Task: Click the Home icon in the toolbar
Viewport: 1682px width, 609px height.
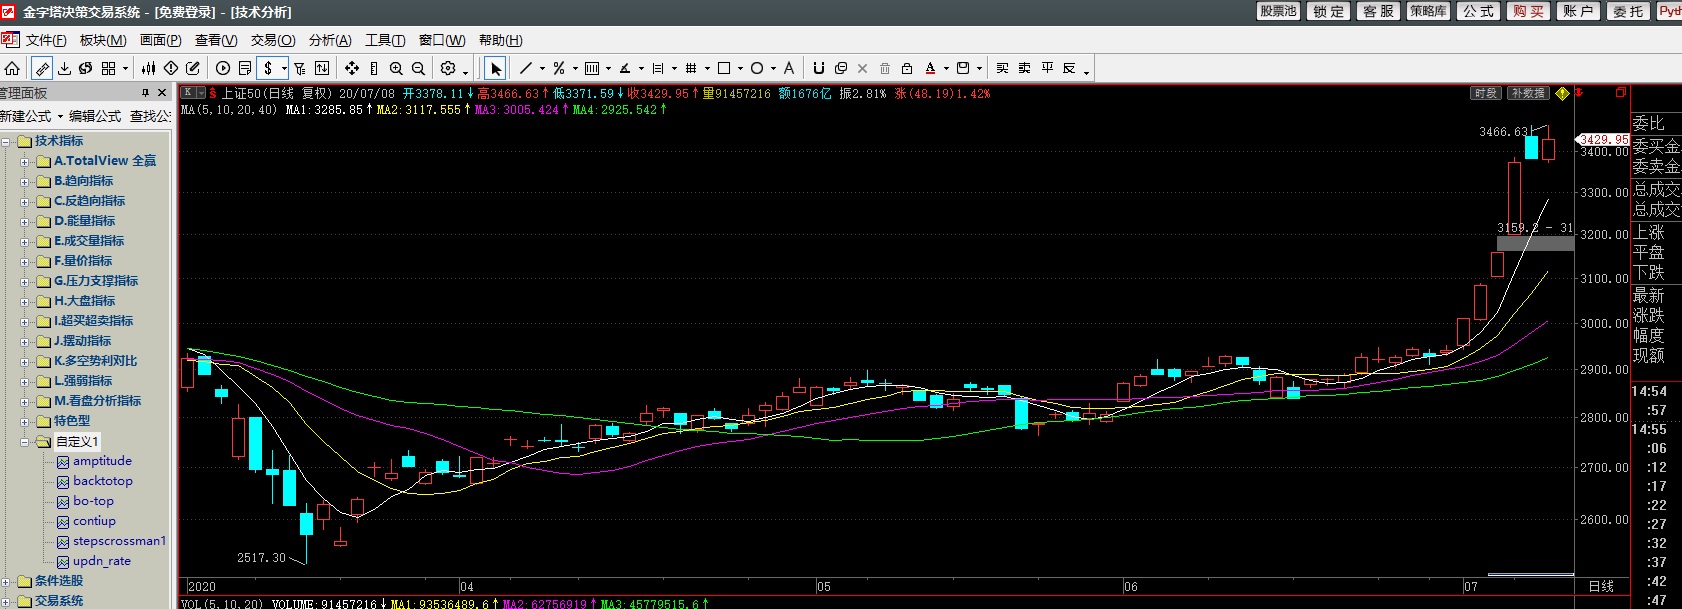Action: pos(12,68)
